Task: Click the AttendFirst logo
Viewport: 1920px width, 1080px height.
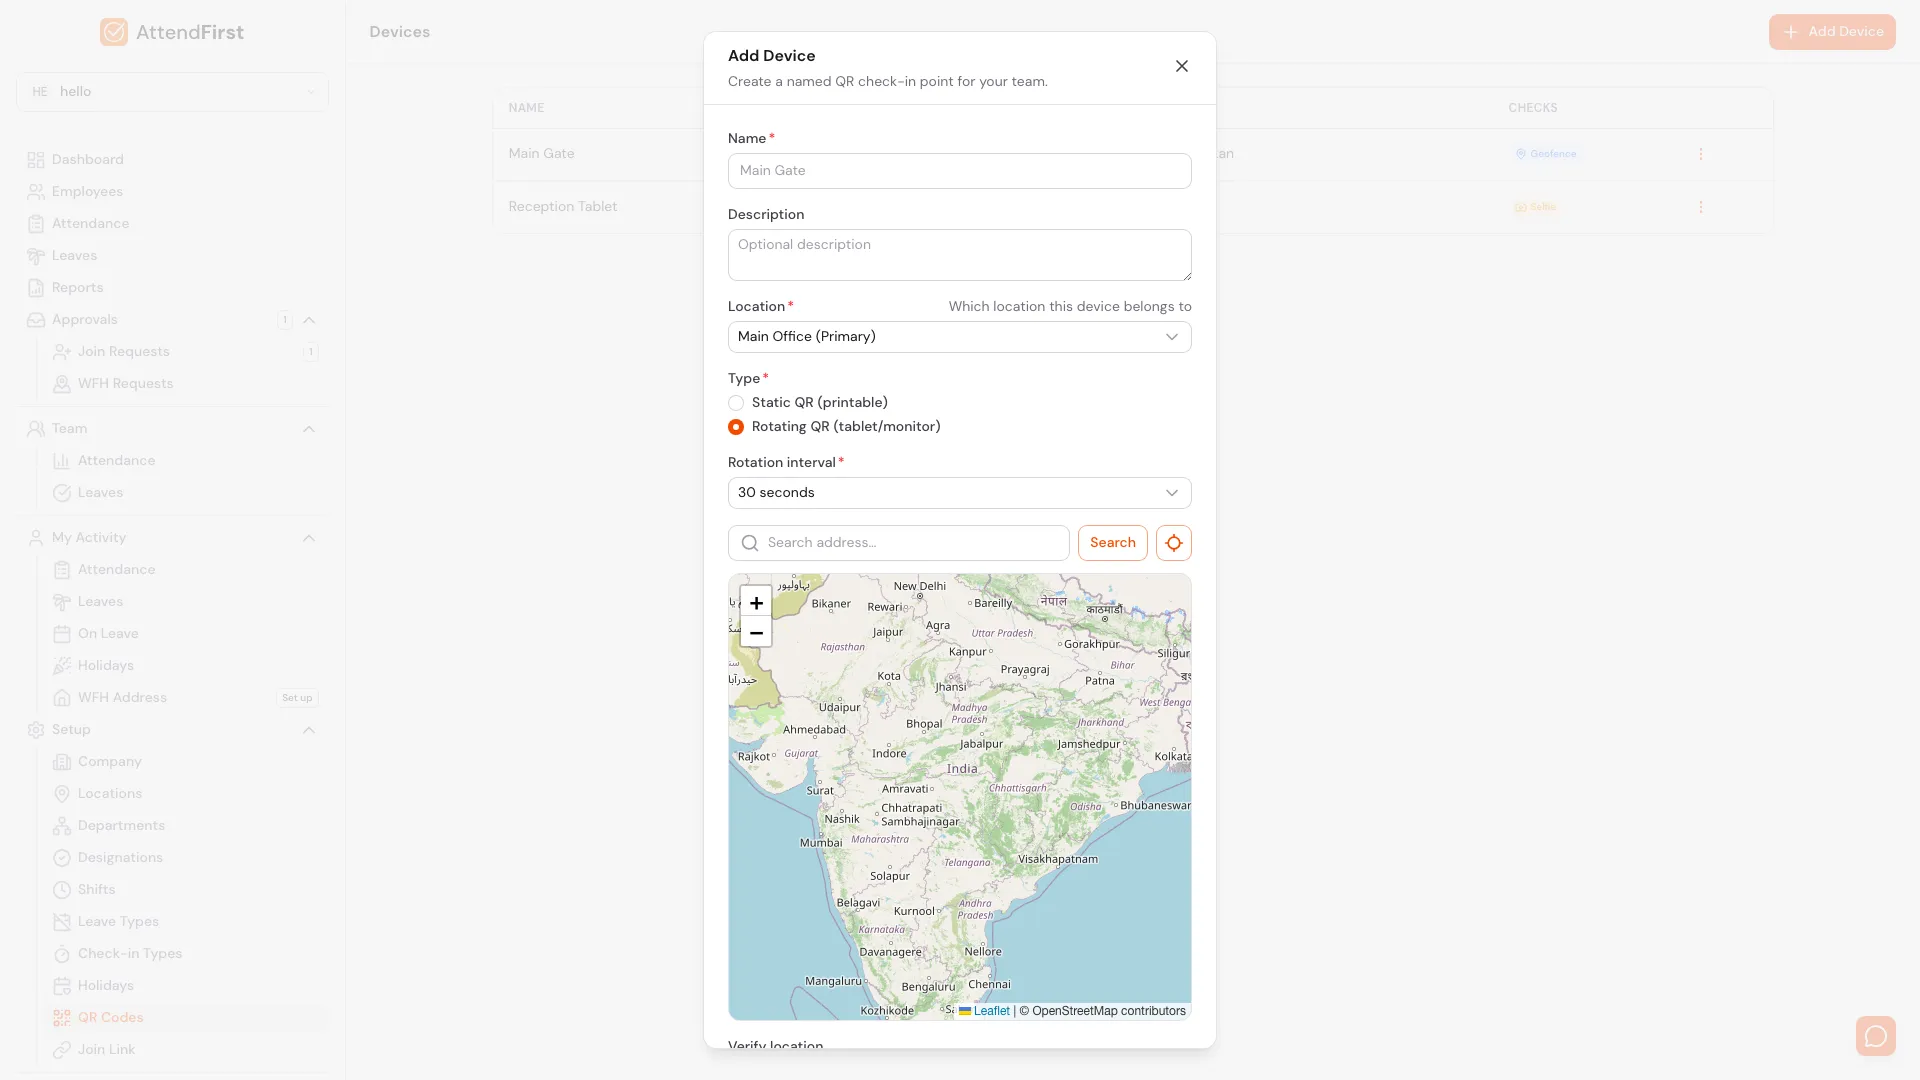Action: point(172,32)
